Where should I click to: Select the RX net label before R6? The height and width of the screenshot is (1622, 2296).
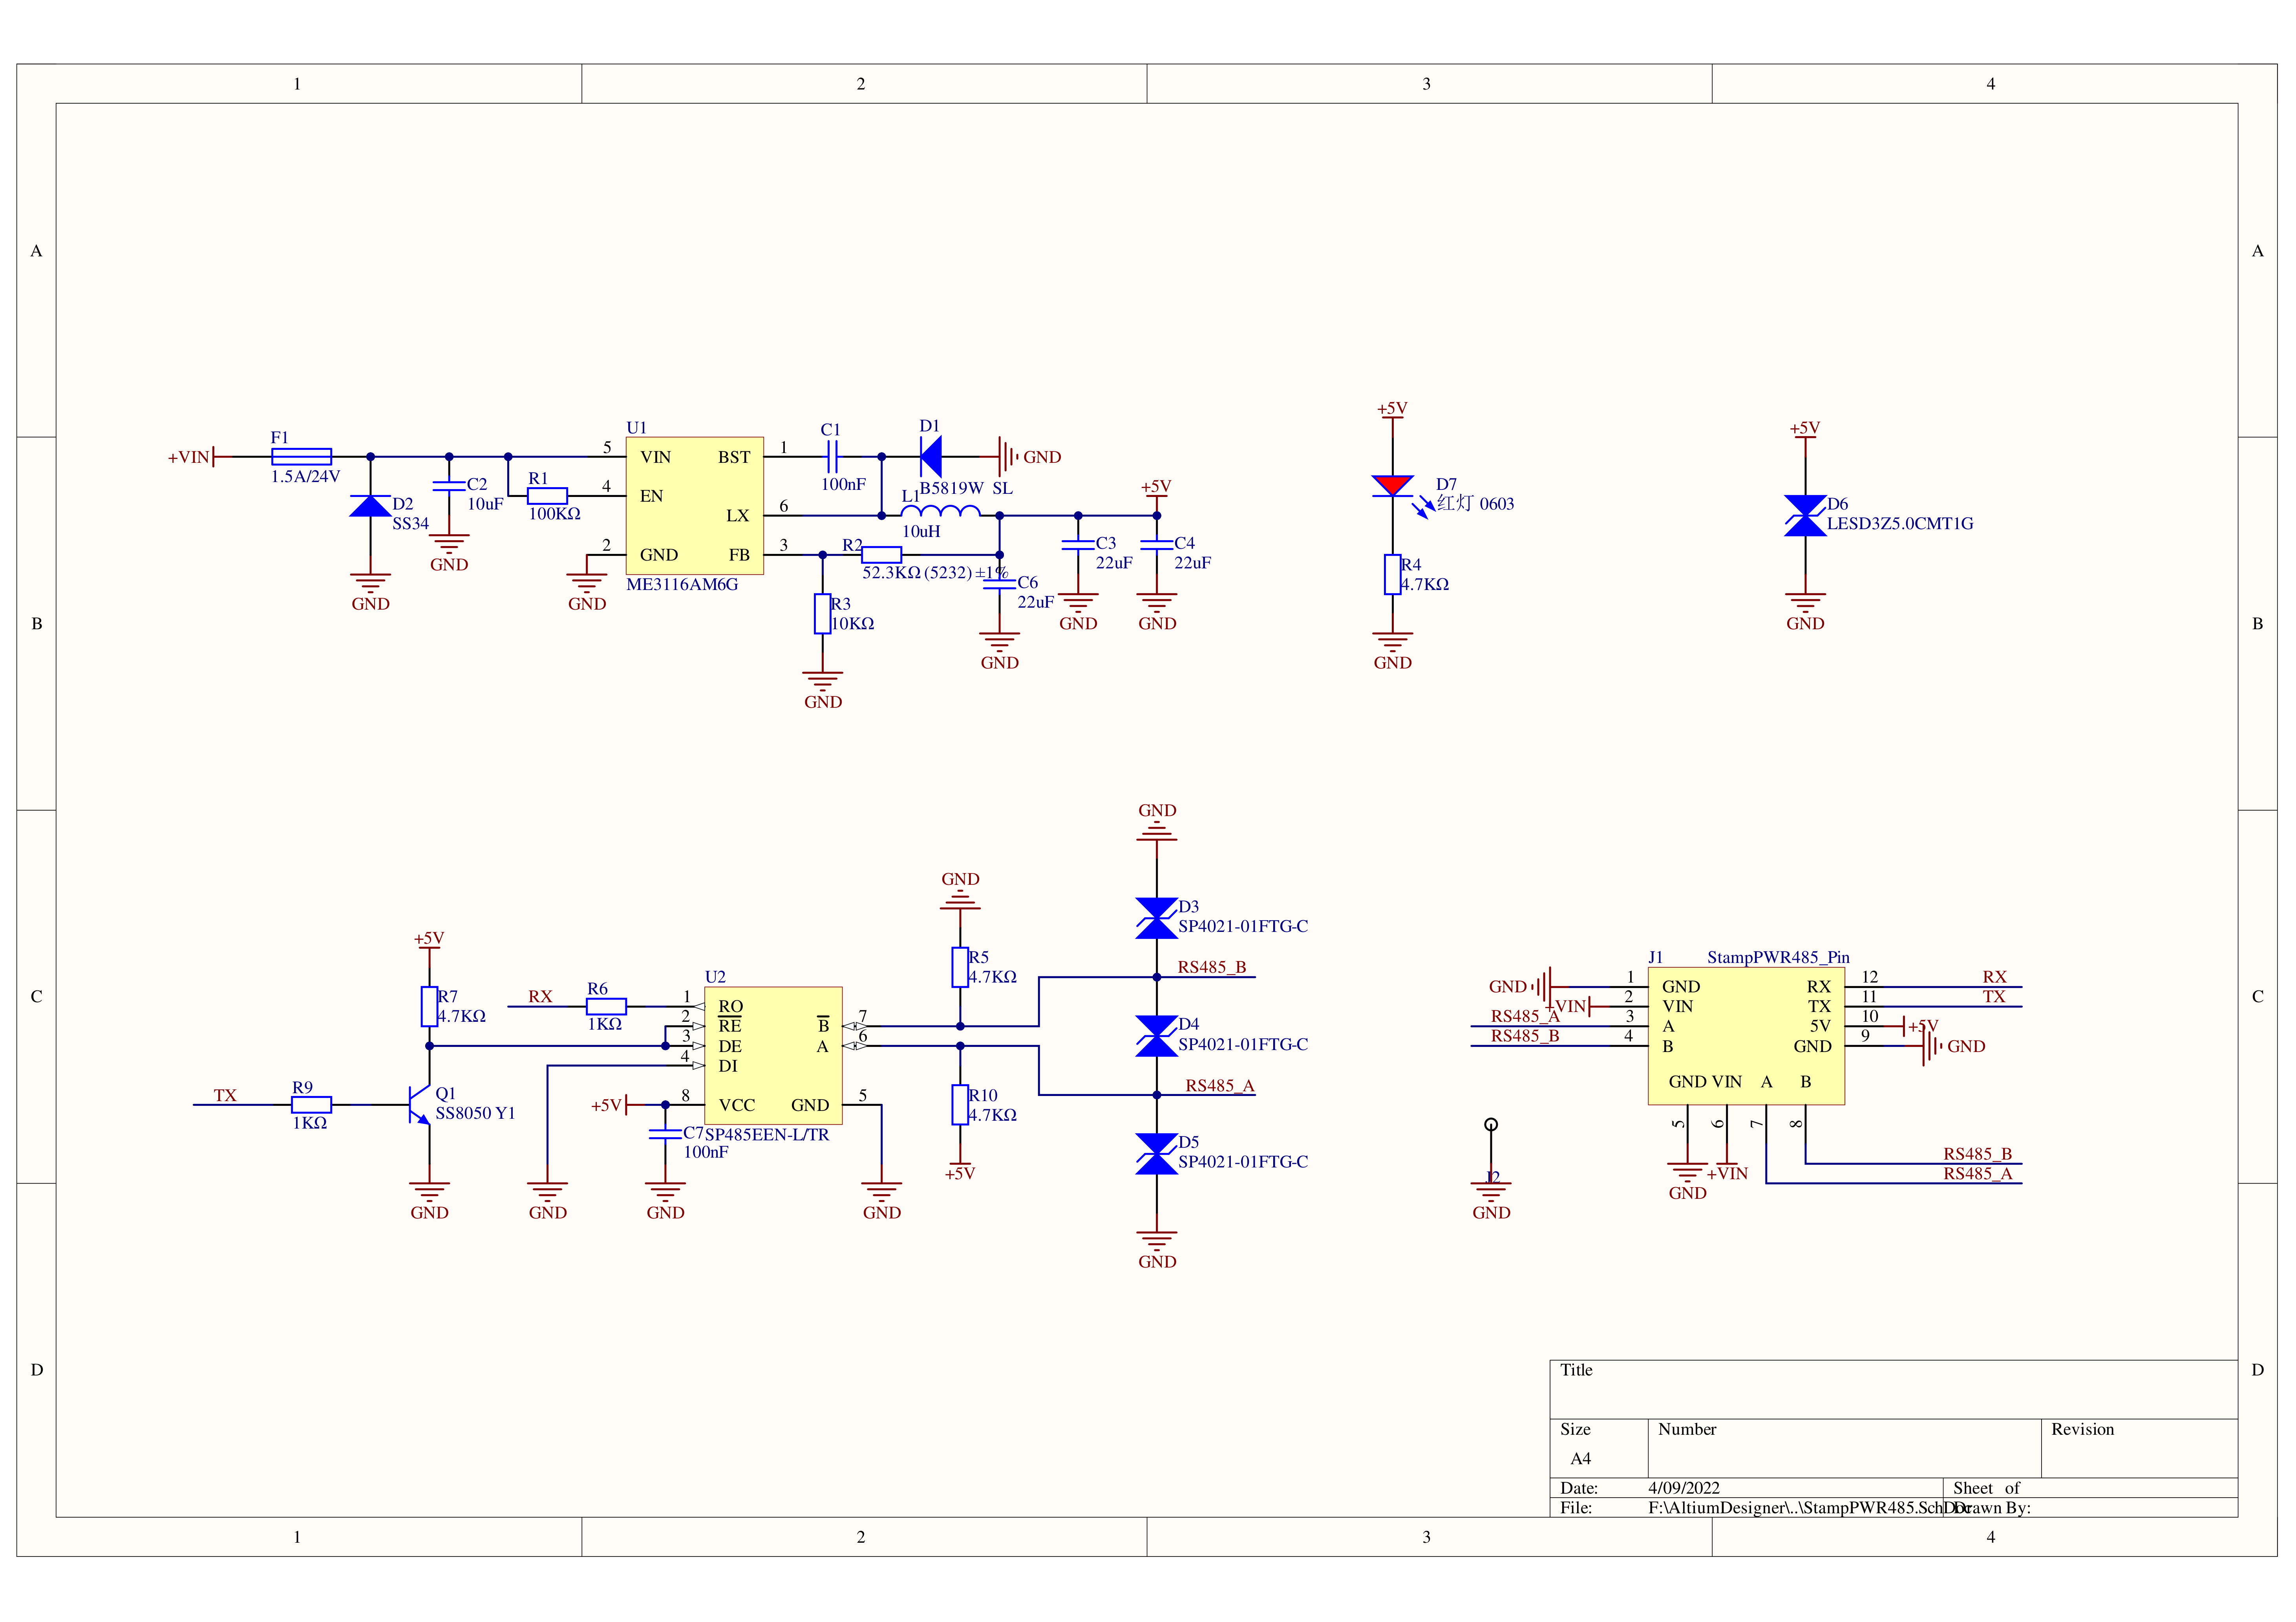[540, 997]
